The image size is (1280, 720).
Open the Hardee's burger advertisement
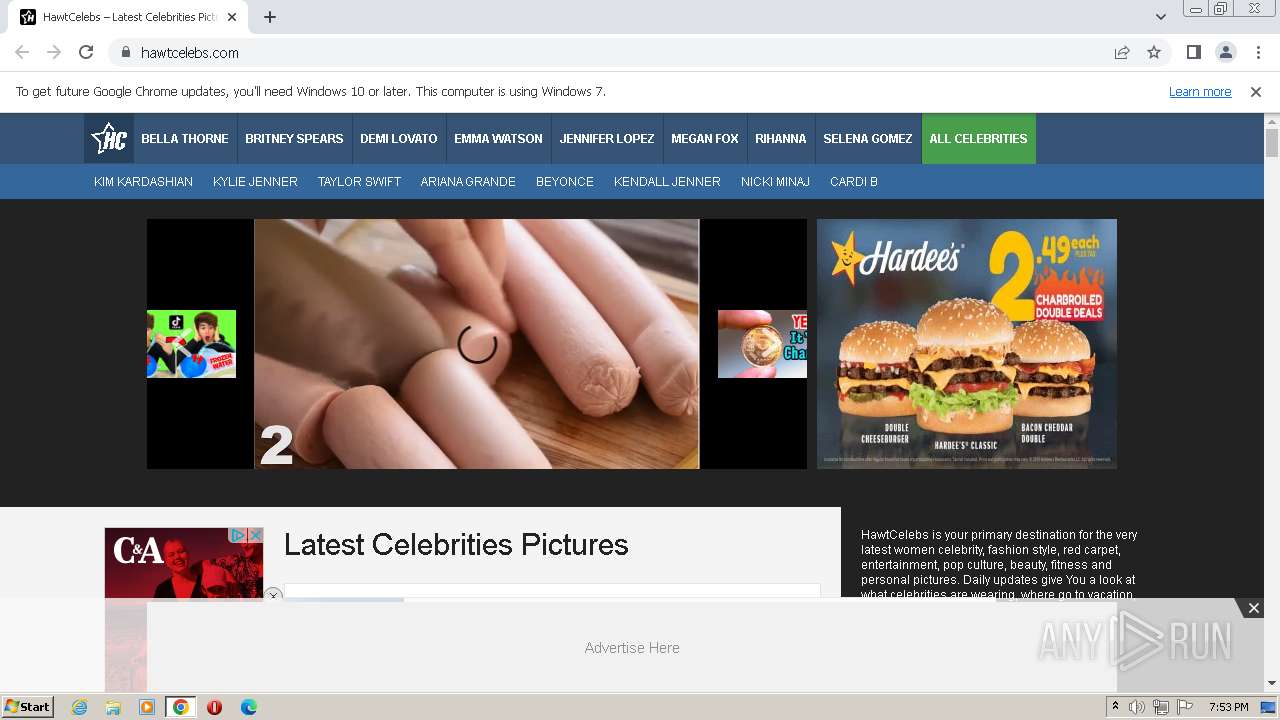967,344
